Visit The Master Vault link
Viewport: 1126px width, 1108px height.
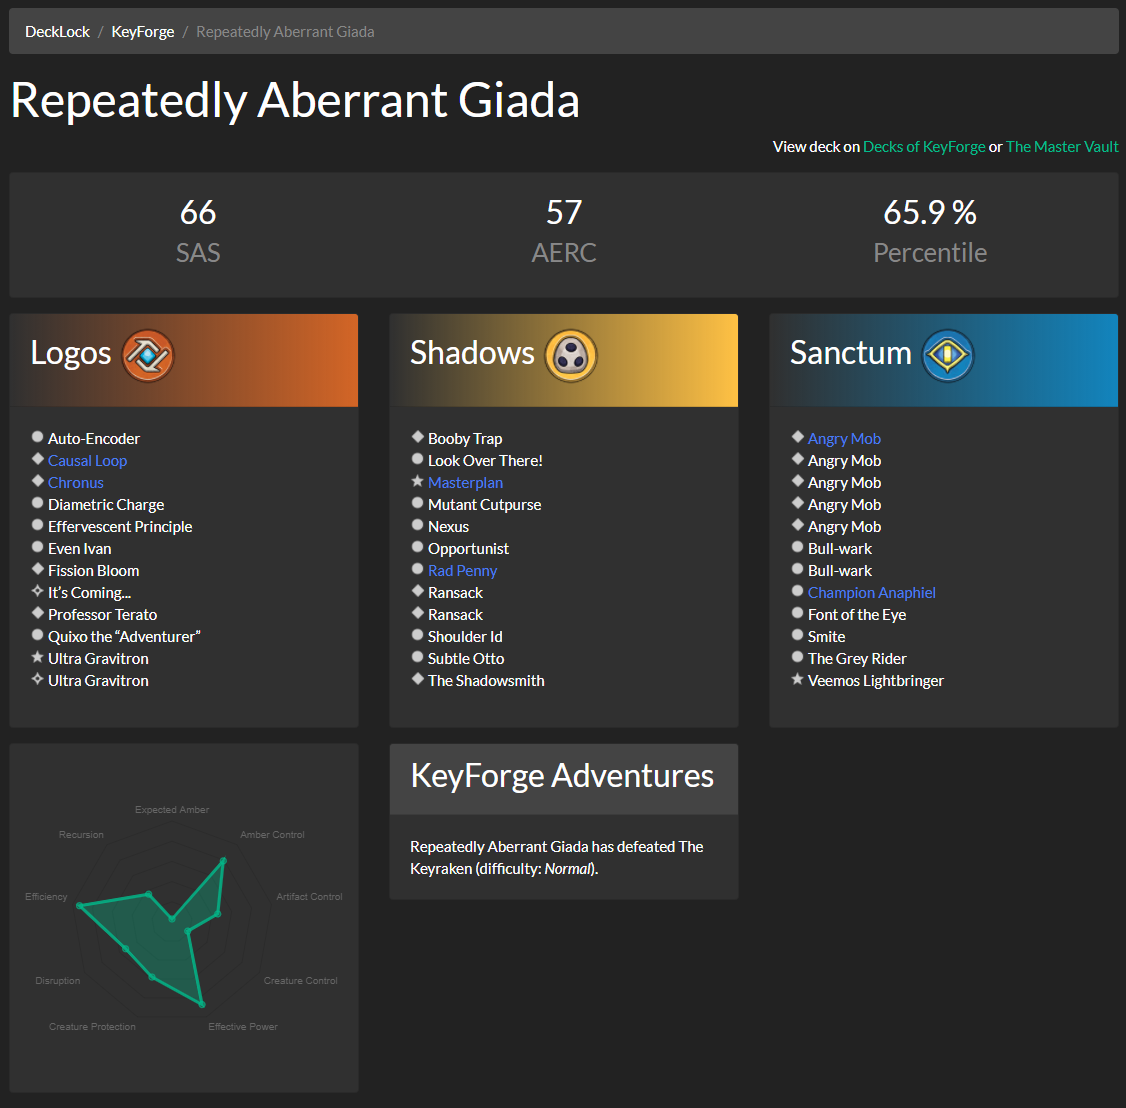(x=1062, y=146)
